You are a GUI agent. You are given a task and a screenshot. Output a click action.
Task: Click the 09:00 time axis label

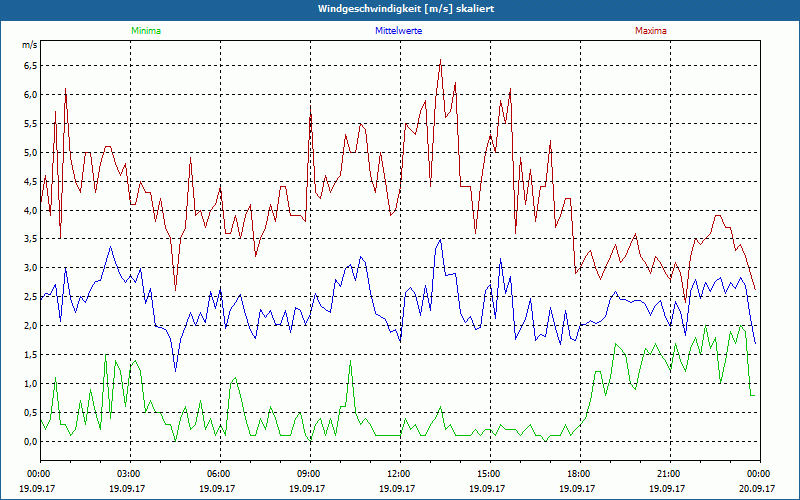click(310, 474)
